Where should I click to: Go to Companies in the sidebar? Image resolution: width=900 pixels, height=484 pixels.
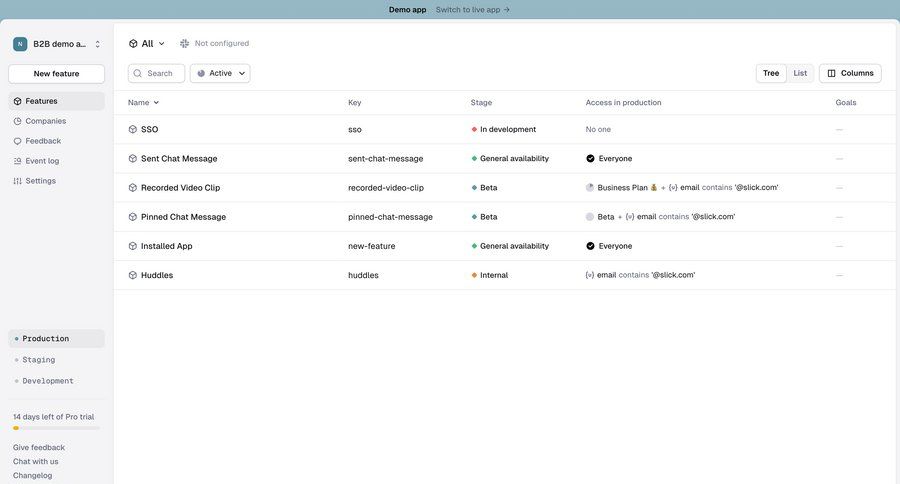point(45,121)
